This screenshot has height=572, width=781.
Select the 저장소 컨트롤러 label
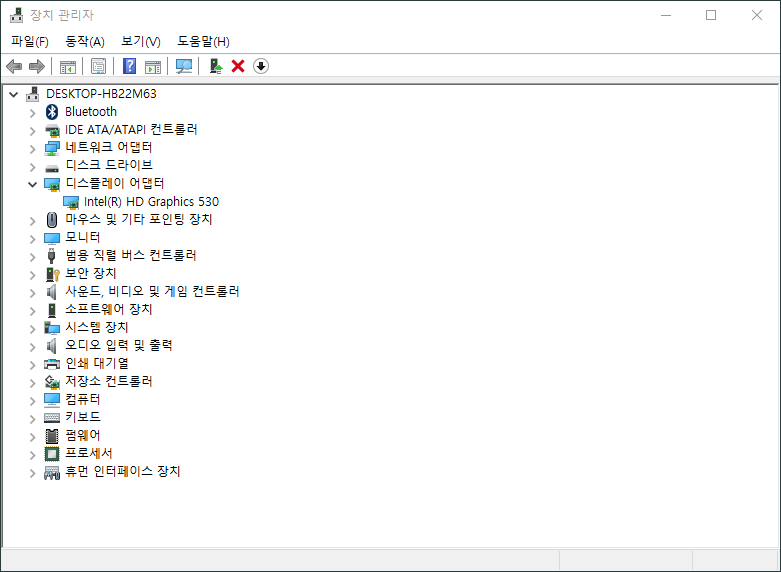109,382
